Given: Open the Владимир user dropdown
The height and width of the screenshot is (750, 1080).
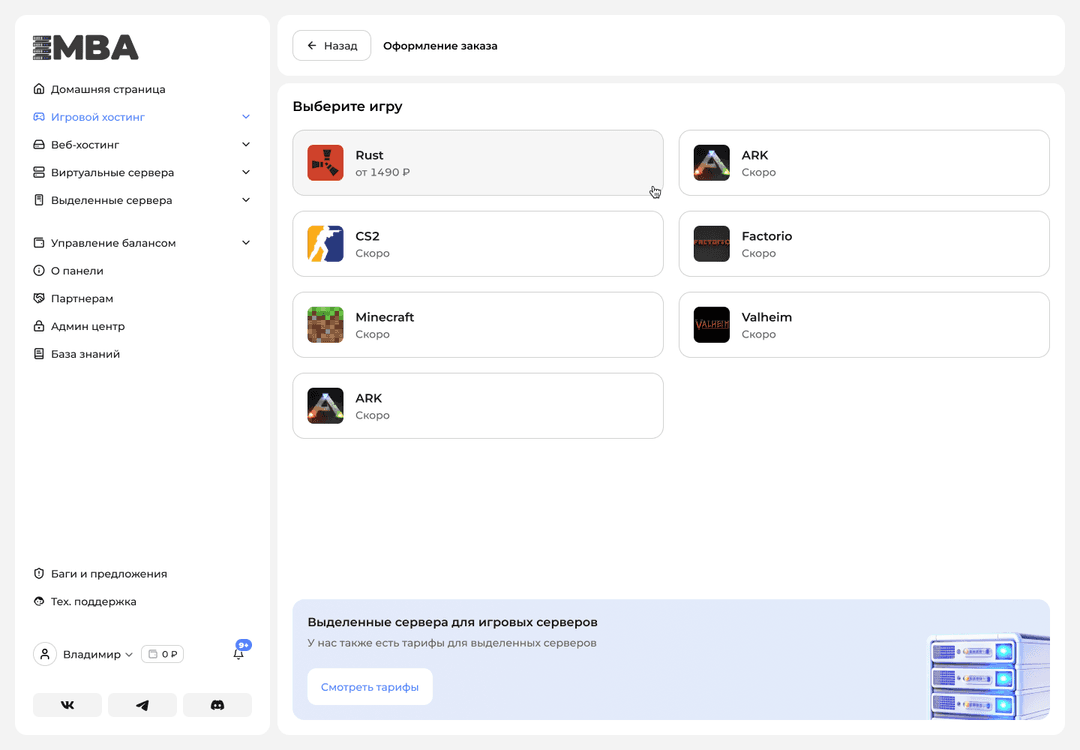Looking at the screenshot, I should [97, 655].
